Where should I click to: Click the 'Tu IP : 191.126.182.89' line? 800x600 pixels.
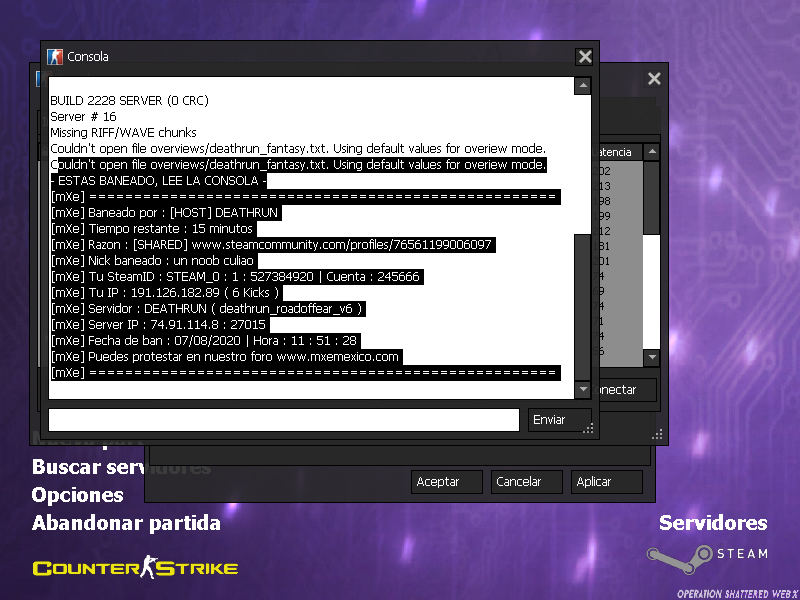coord(165,293)
